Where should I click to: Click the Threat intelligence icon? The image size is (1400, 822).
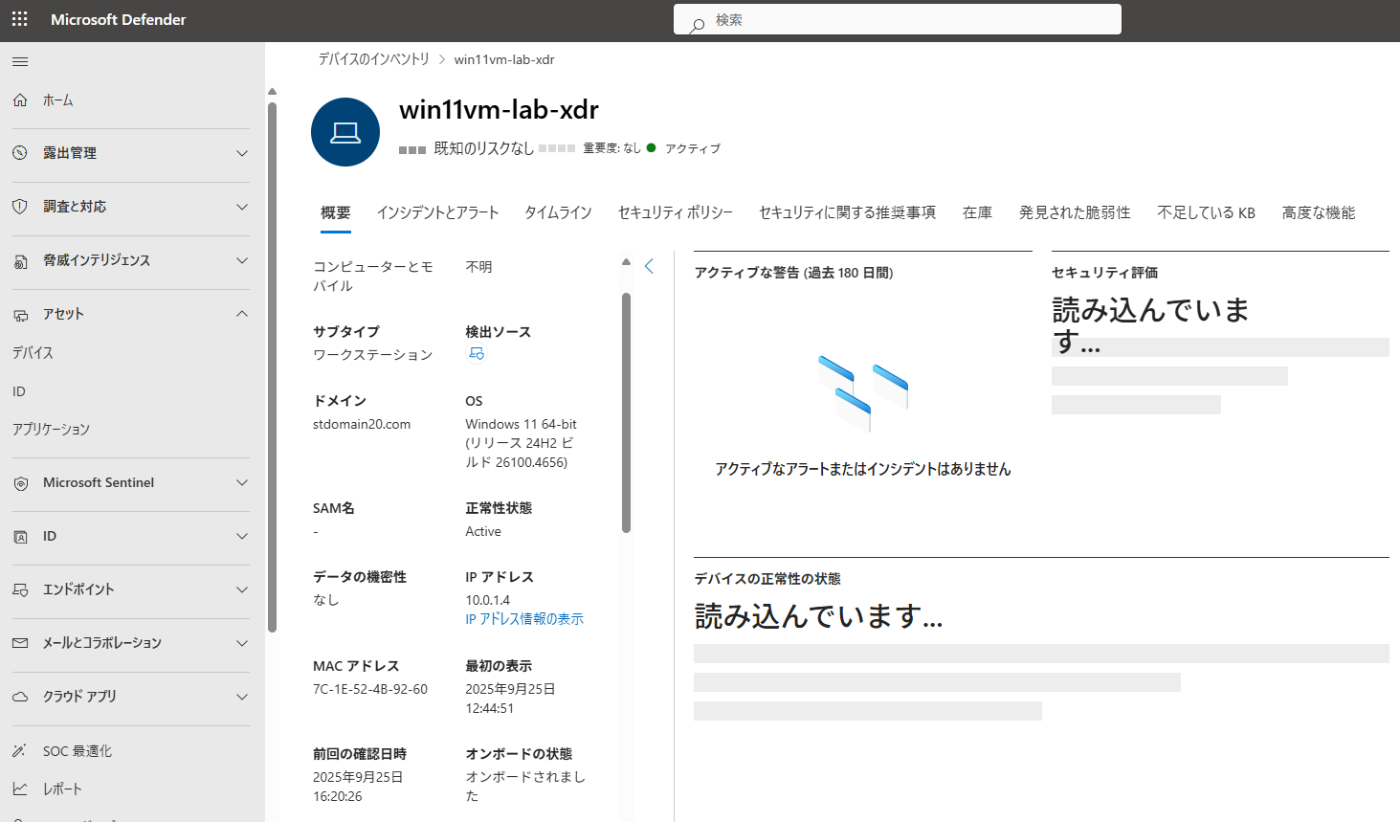tap(20, 261)
